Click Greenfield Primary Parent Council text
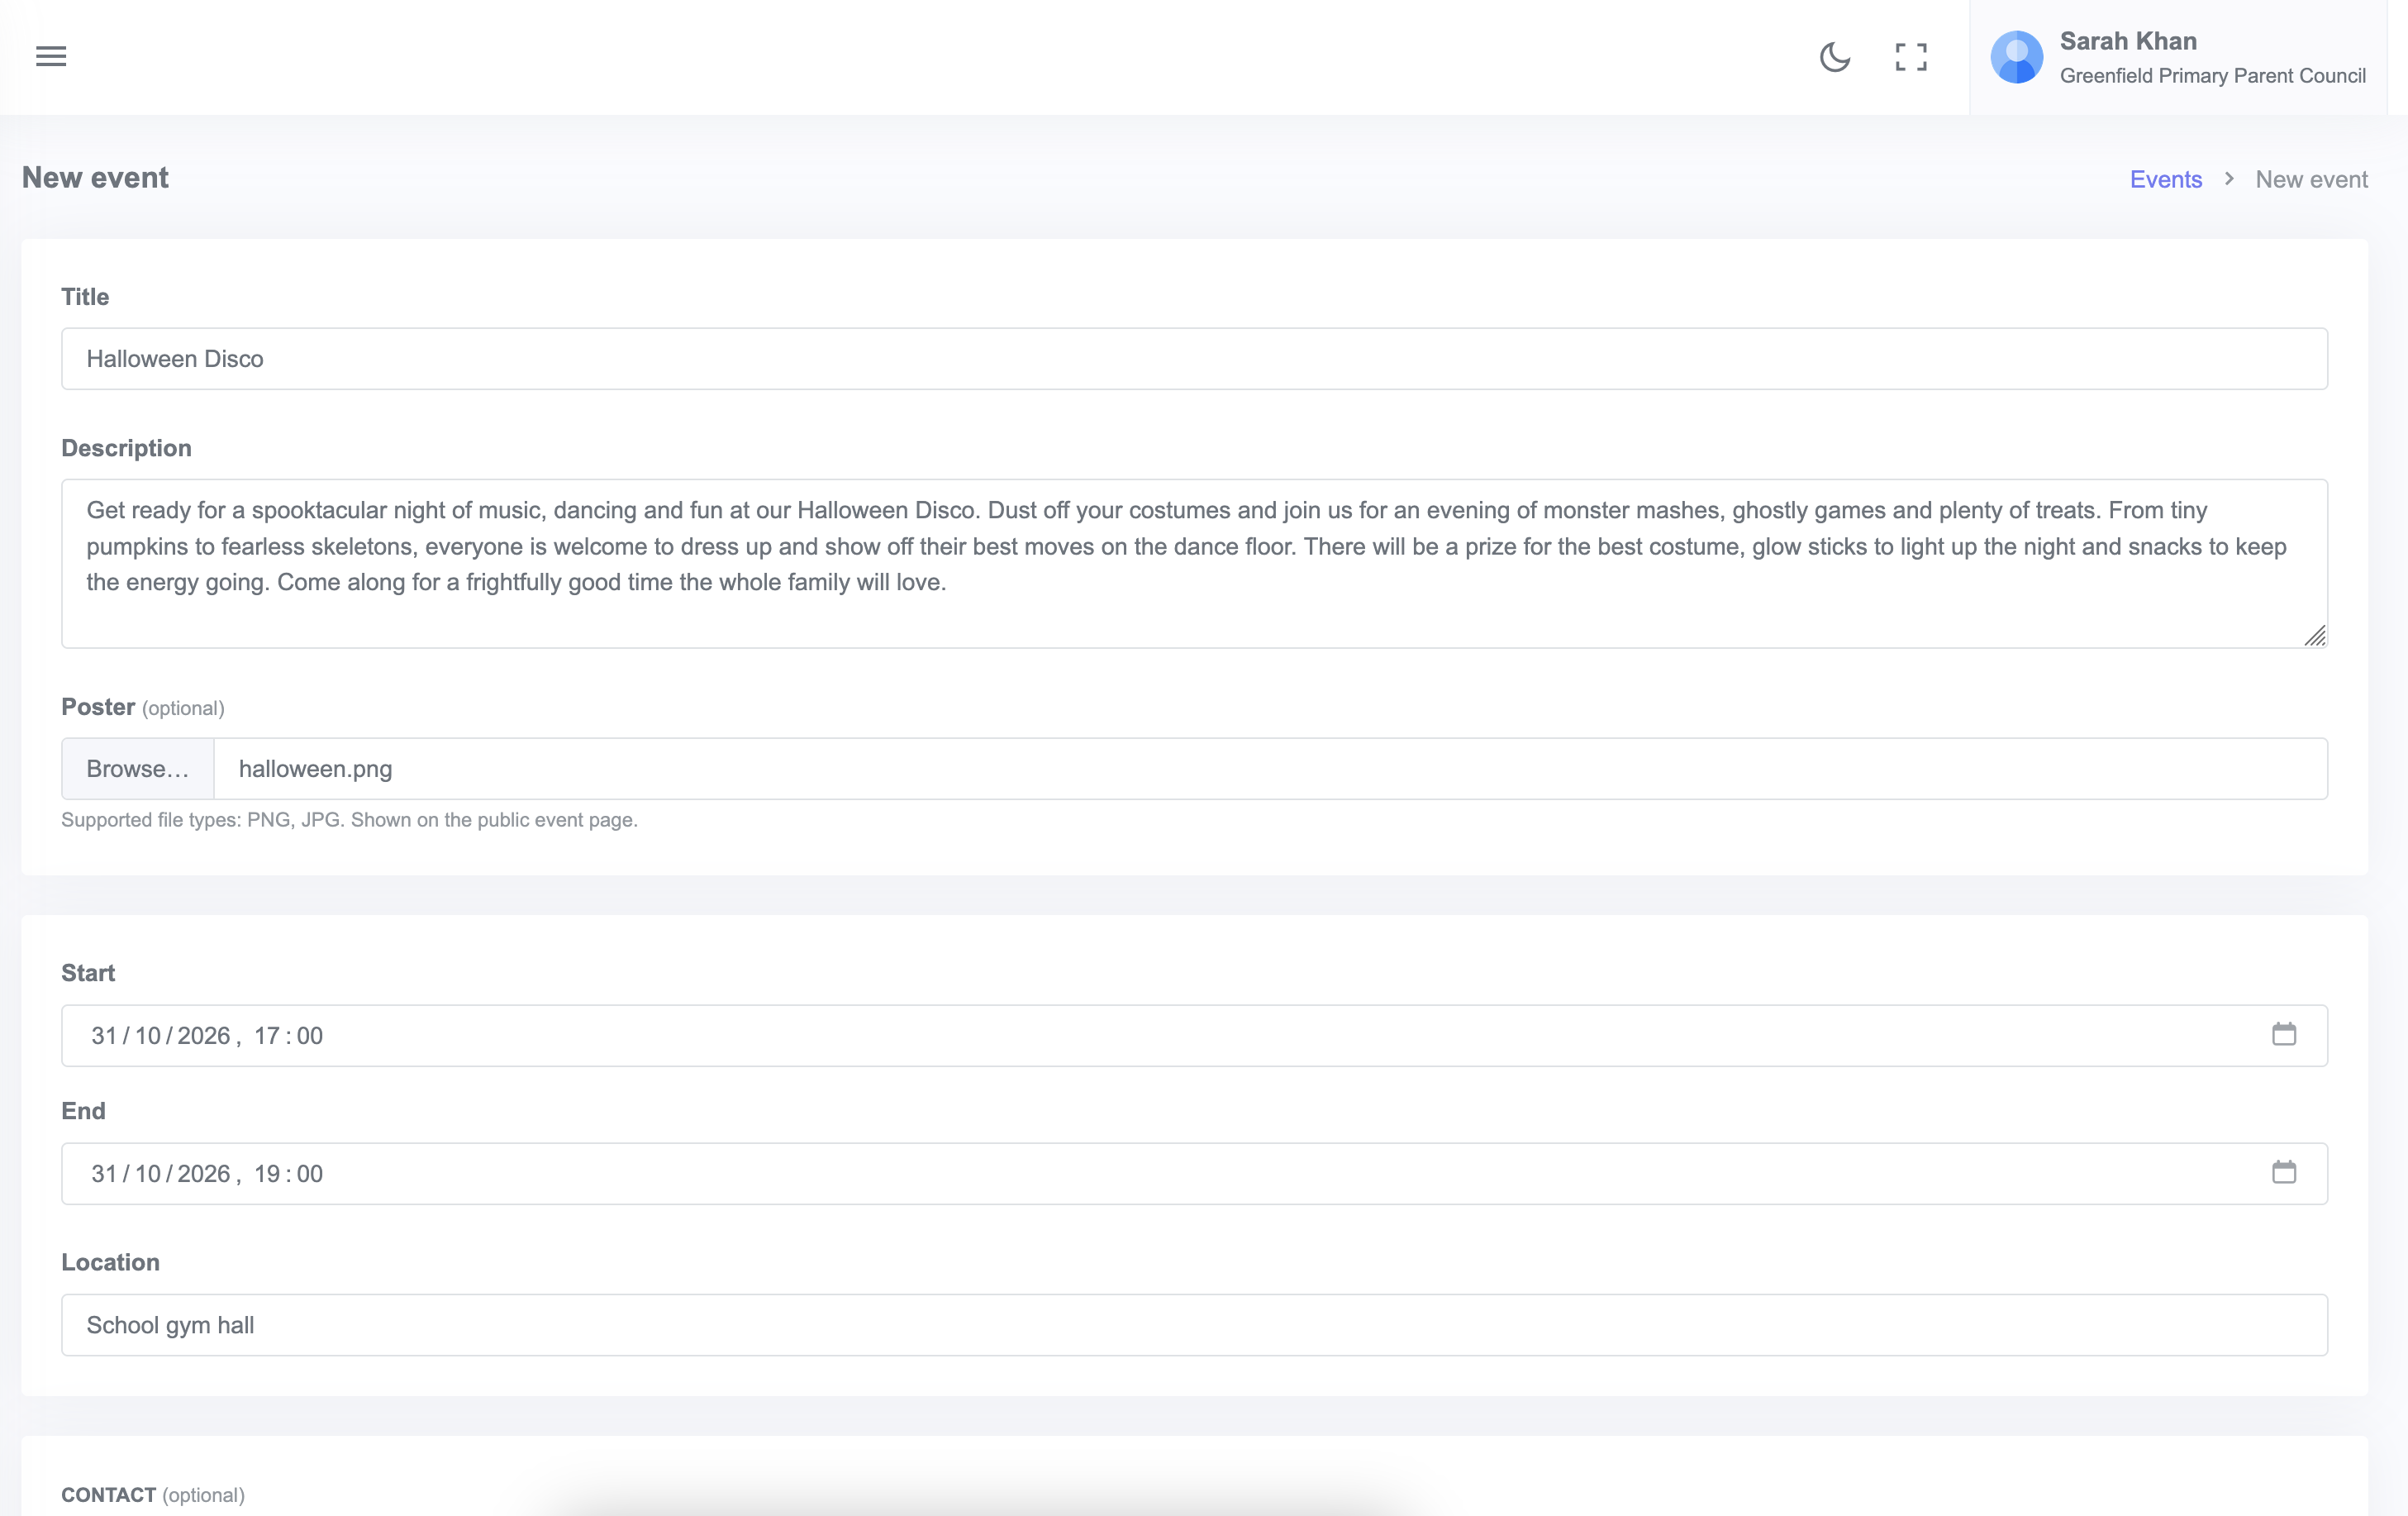This screenshot has width=2408, height=1516. 2212,76
